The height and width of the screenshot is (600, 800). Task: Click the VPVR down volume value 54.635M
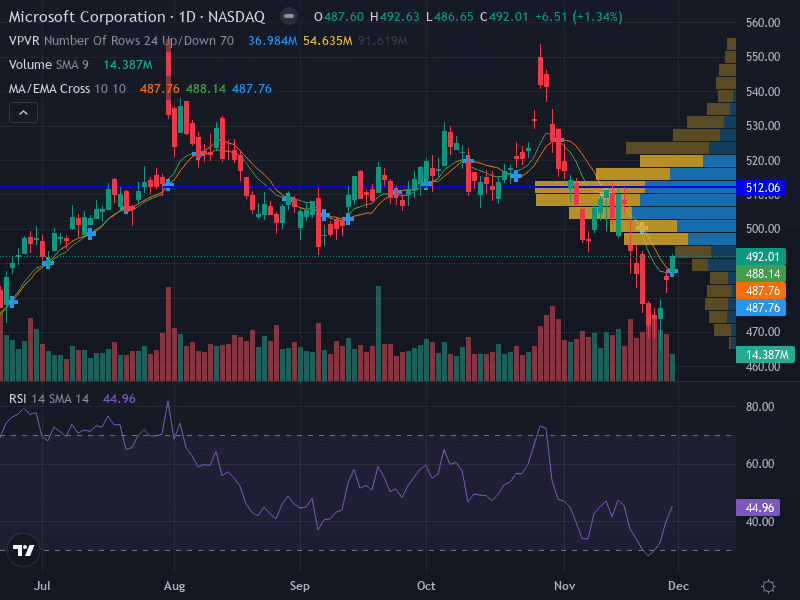point(328,41)
